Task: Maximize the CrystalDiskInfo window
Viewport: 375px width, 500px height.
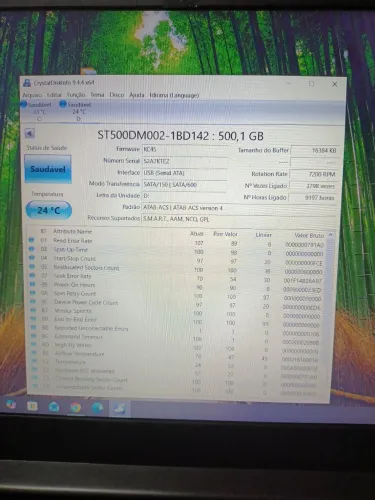Action: tap(311, 84)
